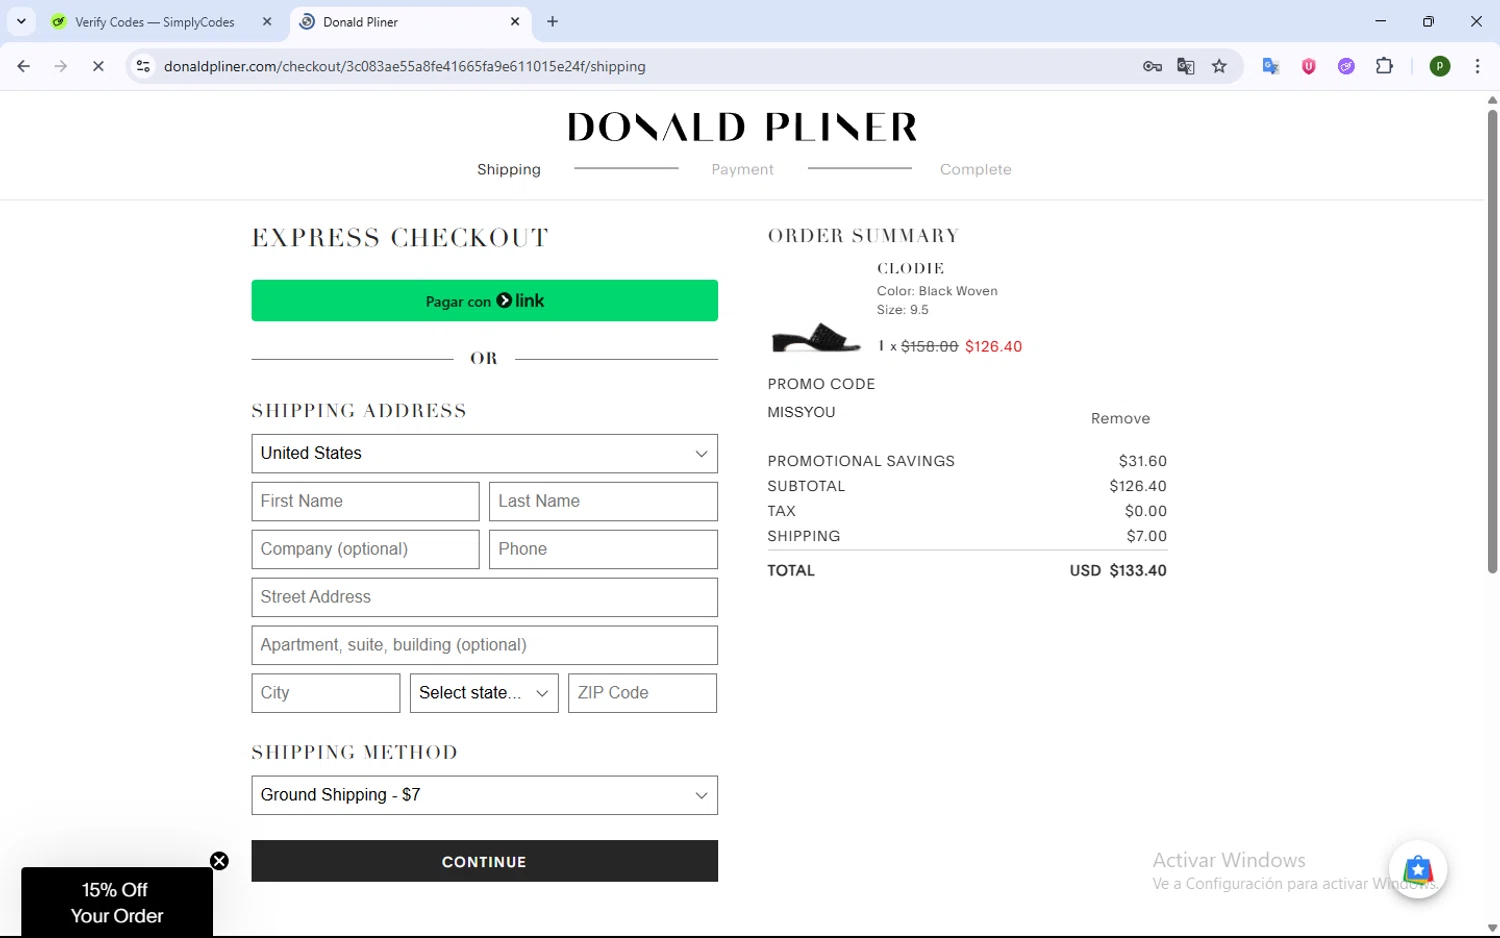
Task: Click the $126.40 sale price
Action: pyautogui.click(x=993, y=346)
